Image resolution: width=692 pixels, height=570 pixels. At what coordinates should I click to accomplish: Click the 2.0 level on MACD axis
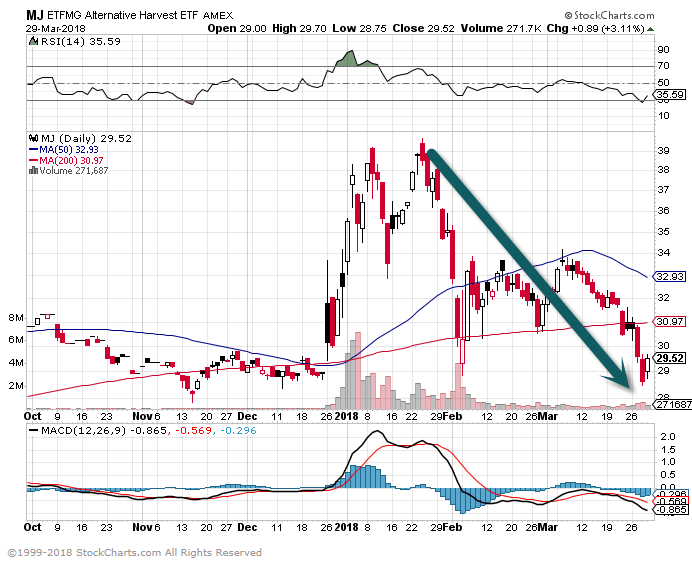[667, 437]
